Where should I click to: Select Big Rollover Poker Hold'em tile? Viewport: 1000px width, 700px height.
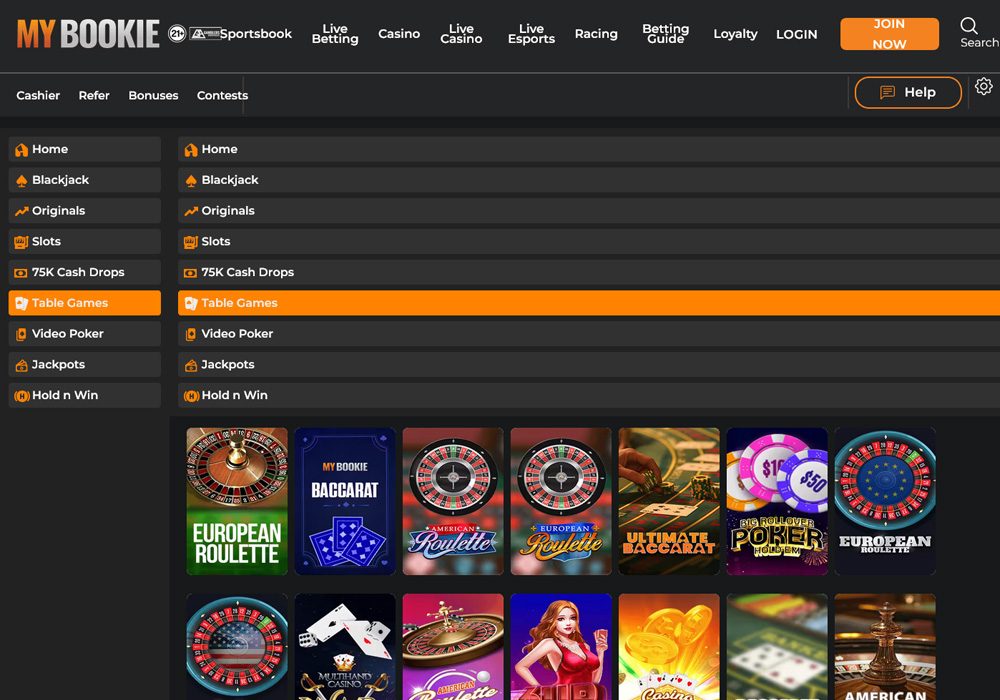[777, 502]
